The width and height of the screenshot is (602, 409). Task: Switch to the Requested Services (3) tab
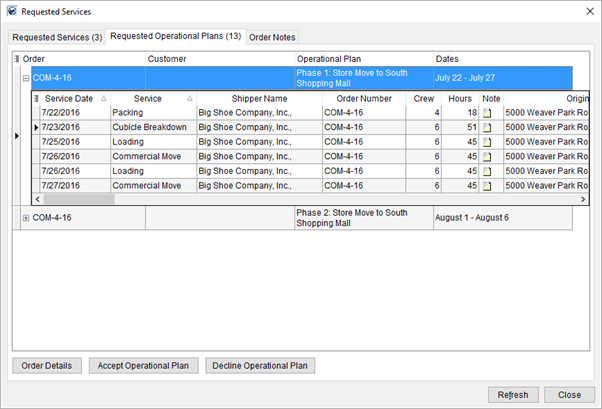click(x=57, y=38)
